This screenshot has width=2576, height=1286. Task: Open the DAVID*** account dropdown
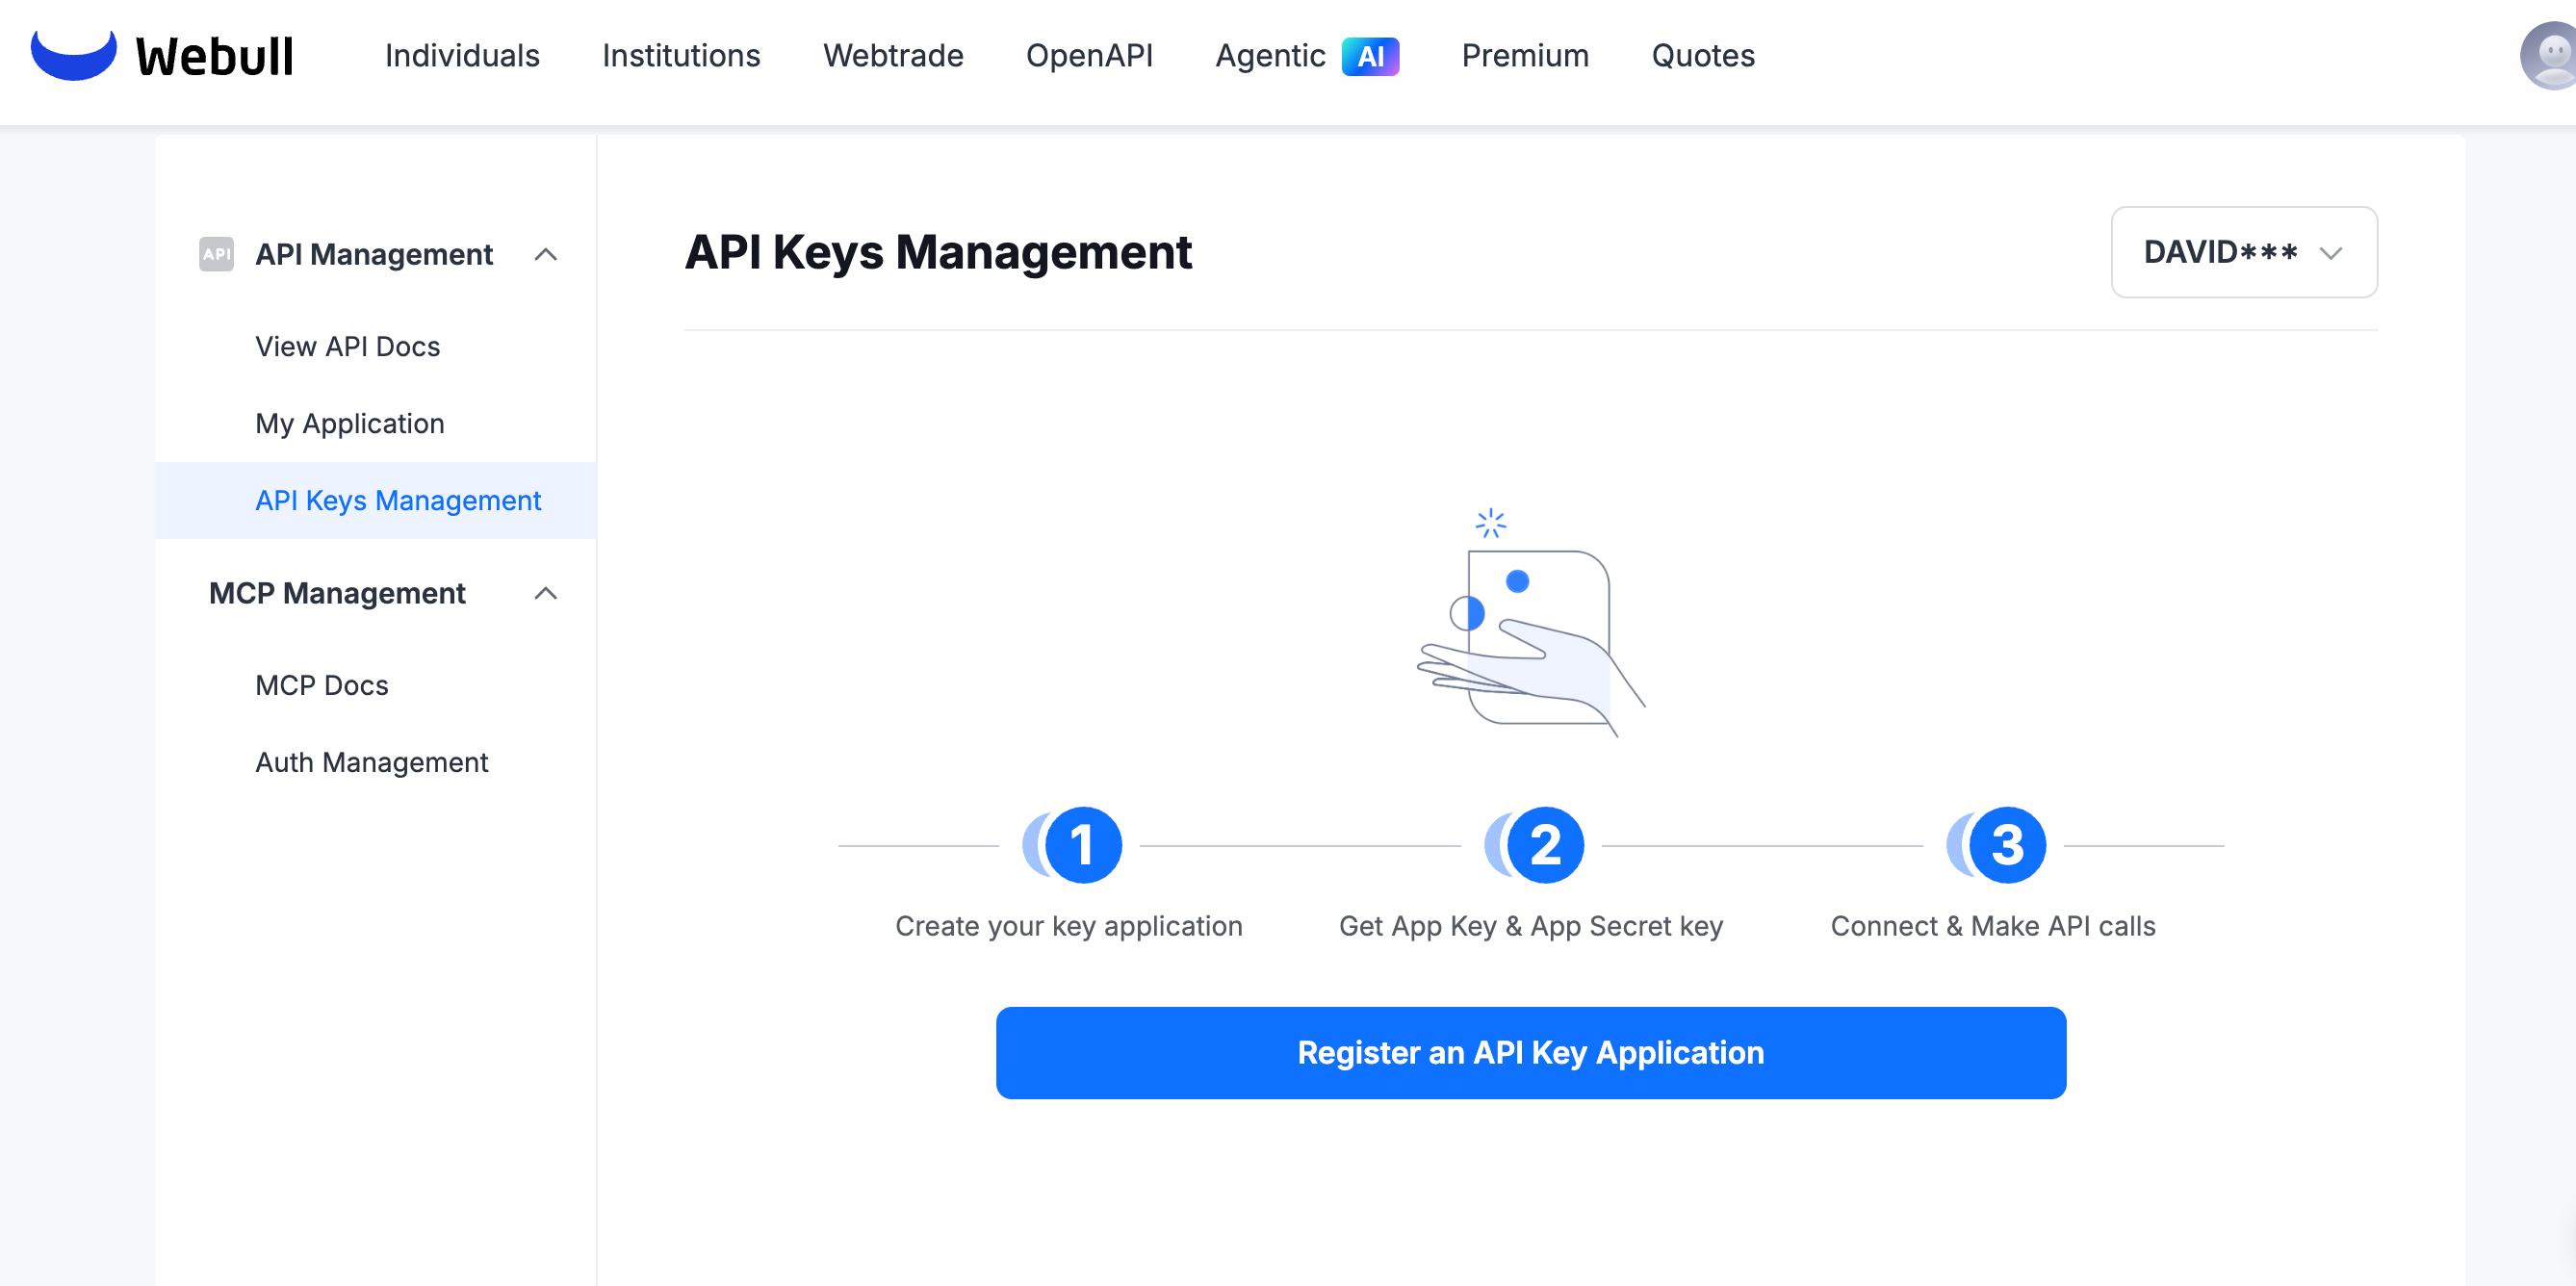[2244, 252]
